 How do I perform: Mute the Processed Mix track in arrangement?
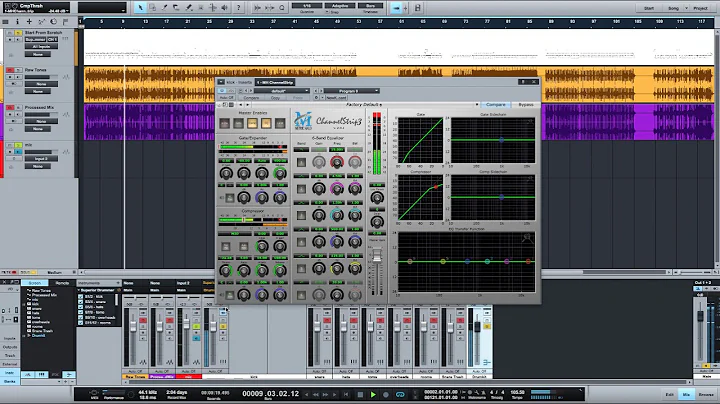[x=10, y=107]
